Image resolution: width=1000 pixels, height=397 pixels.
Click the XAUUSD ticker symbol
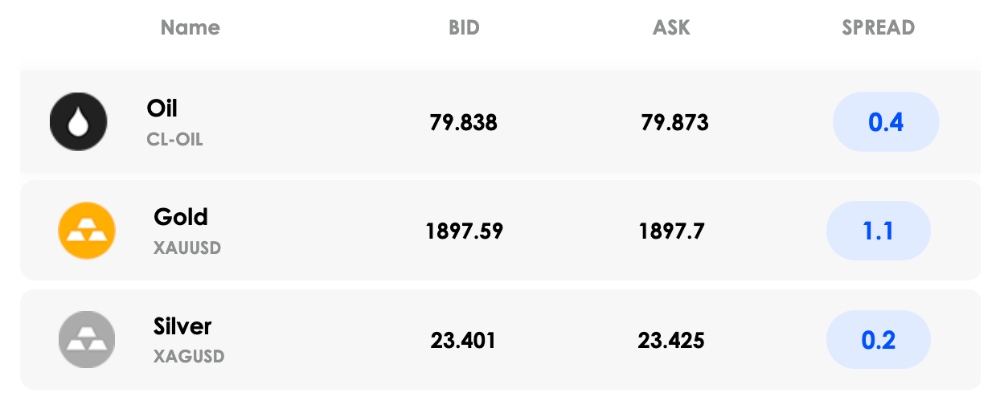pos(188,248)
